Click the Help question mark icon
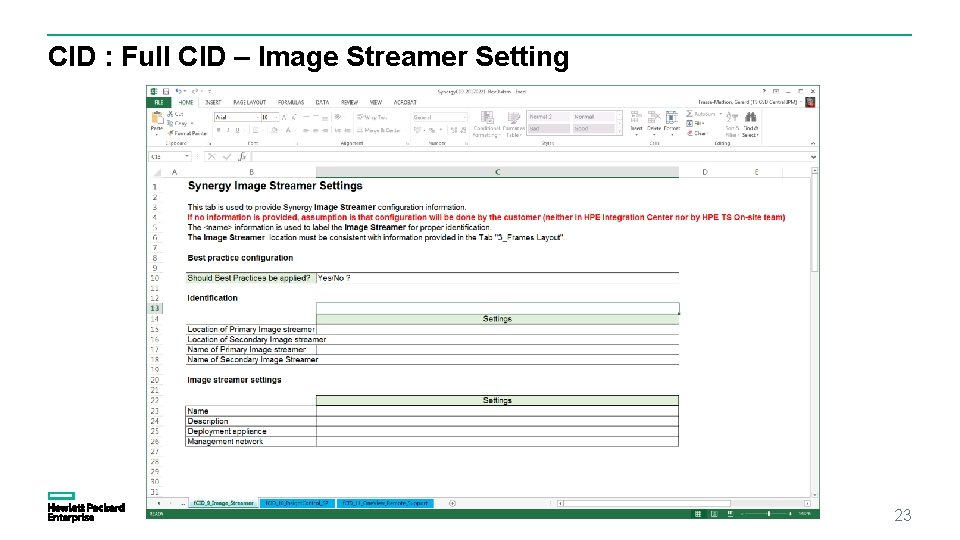This screenshot has height=540, width=960. [763, 91]
